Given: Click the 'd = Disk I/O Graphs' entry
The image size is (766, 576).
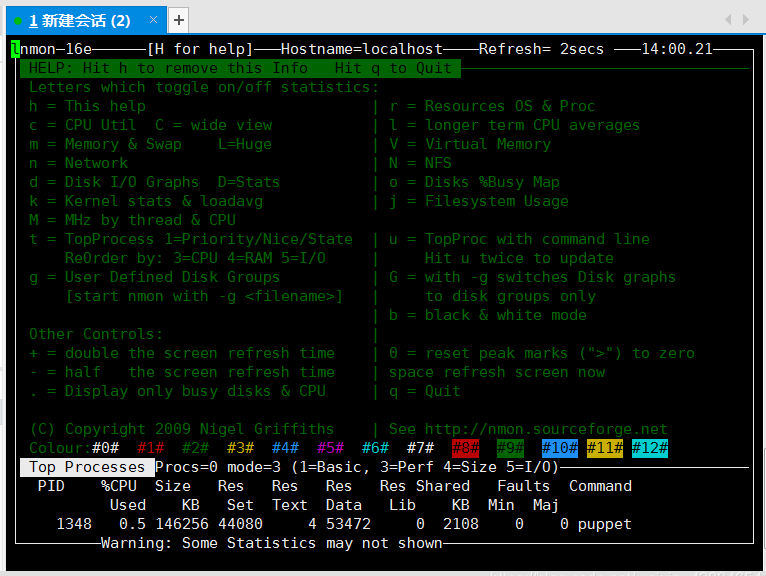Looking at the screenshot, I should pos(114,182).
